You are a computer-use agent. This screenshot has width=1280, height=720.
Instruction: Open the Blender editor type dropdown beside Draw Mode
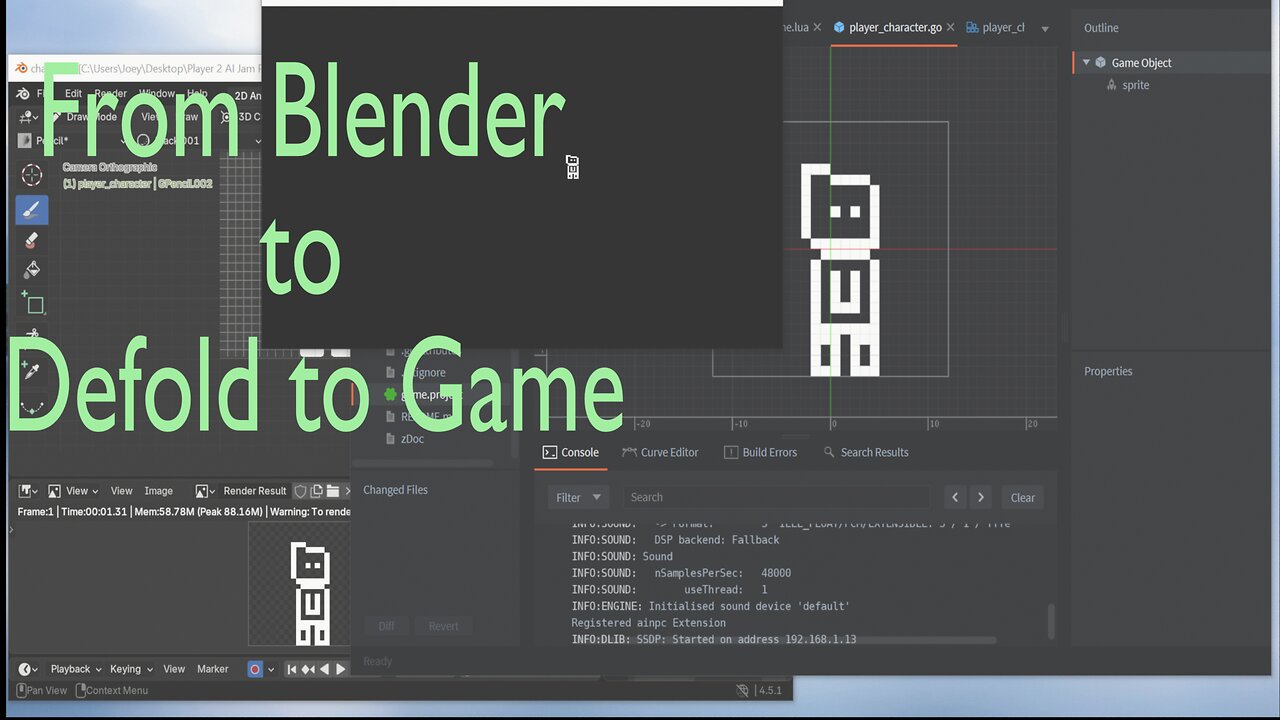(26, 117)
